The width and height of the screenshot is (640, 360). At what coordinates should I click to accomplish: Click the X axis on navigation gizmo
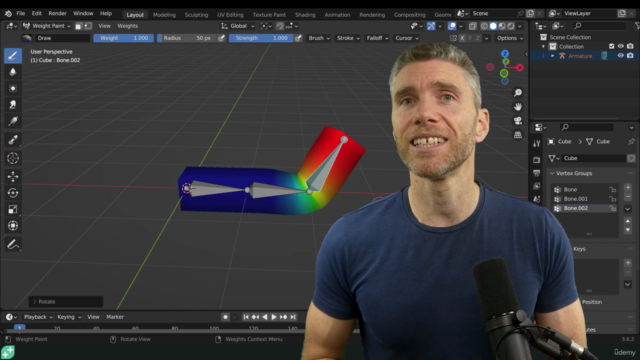(520, 68)
